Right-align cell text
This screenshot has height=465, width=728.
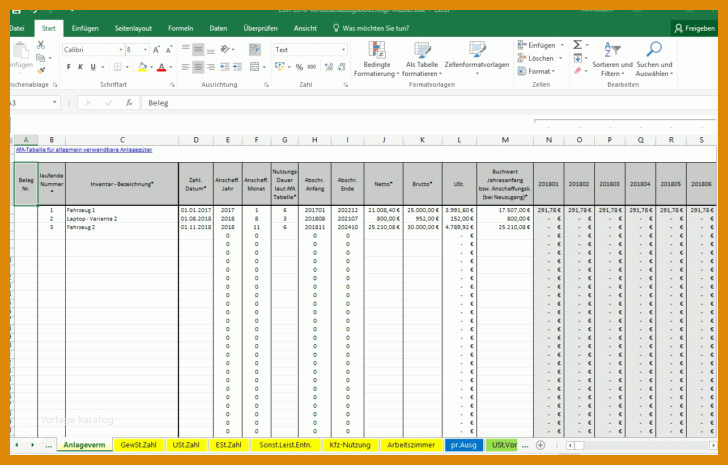coord(210,67)
